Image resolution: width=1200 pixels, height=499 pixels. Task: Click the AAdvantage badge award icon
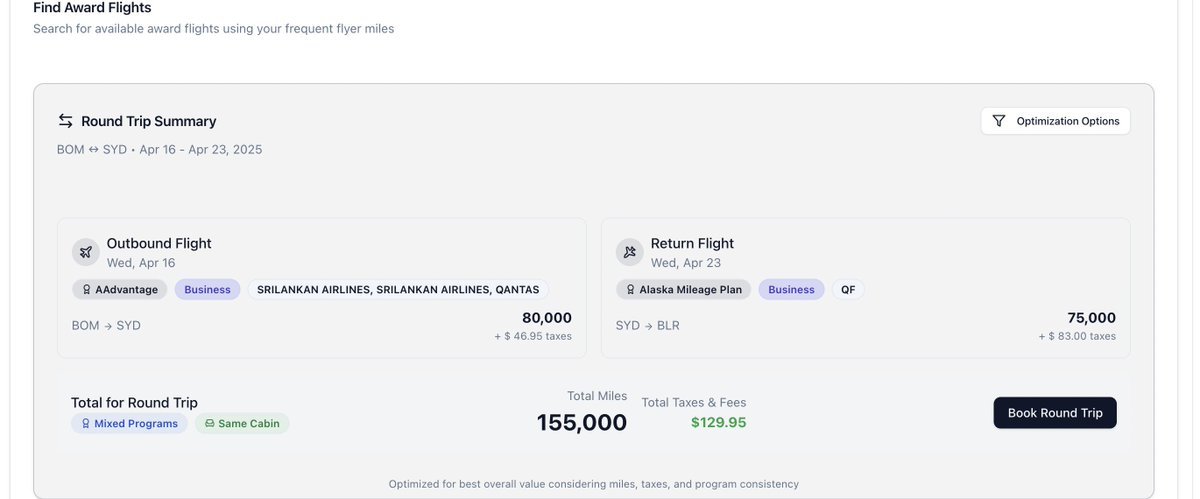tap(86, 290)
